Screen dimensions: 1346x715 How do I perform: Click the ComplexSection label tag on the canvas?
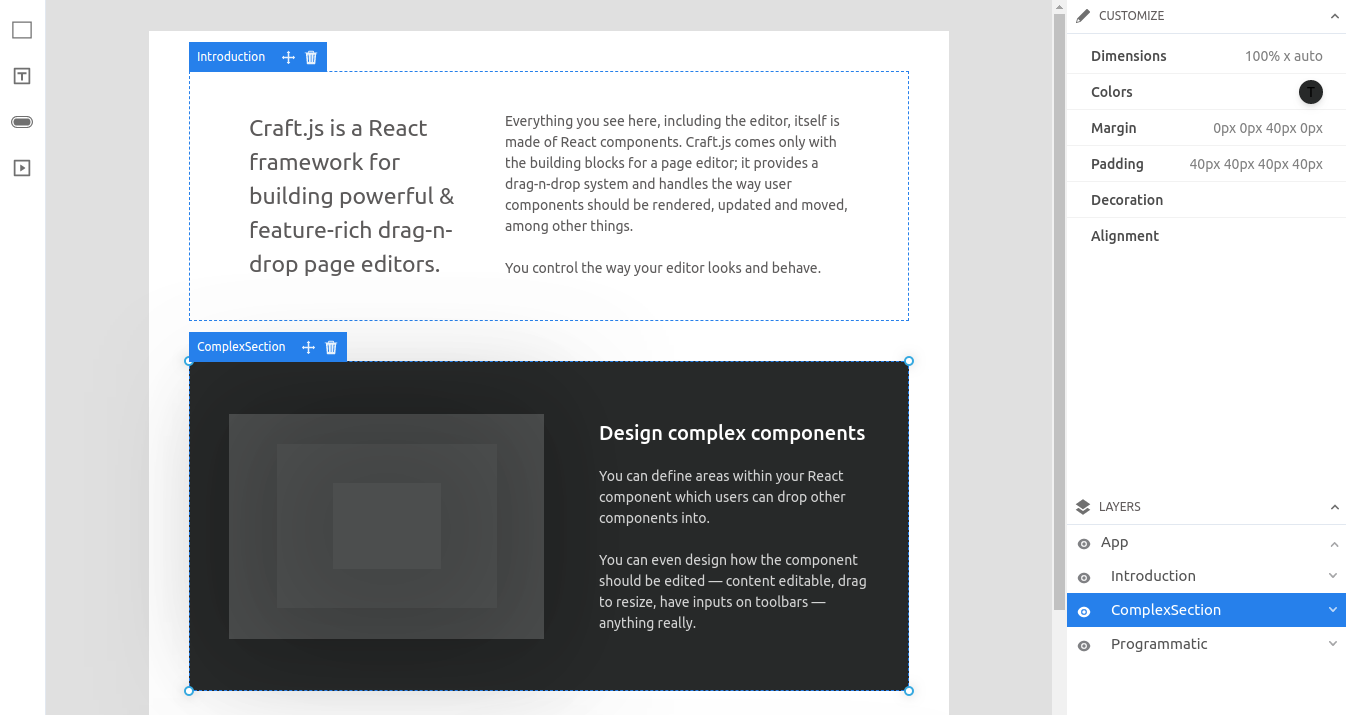241,347
